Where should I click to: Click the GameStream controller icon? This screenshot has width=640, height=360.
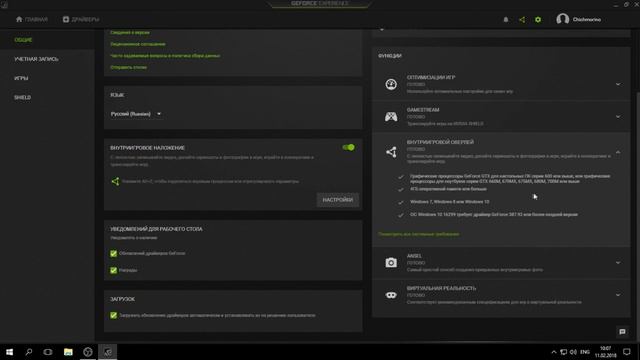391,117
